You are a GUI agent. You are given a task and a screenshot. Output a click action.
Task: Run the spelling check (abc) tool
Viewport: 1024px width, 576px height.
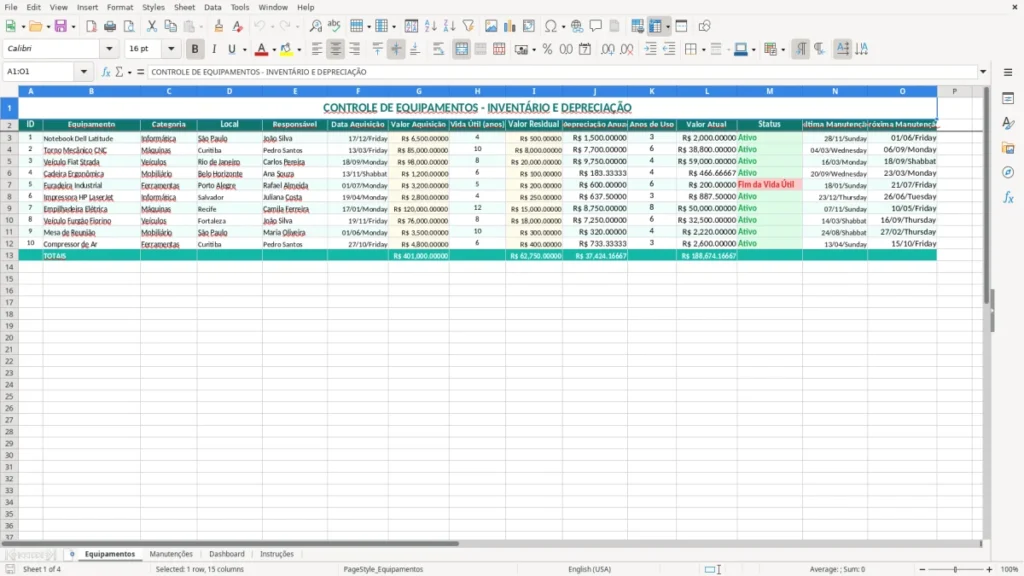334,26
